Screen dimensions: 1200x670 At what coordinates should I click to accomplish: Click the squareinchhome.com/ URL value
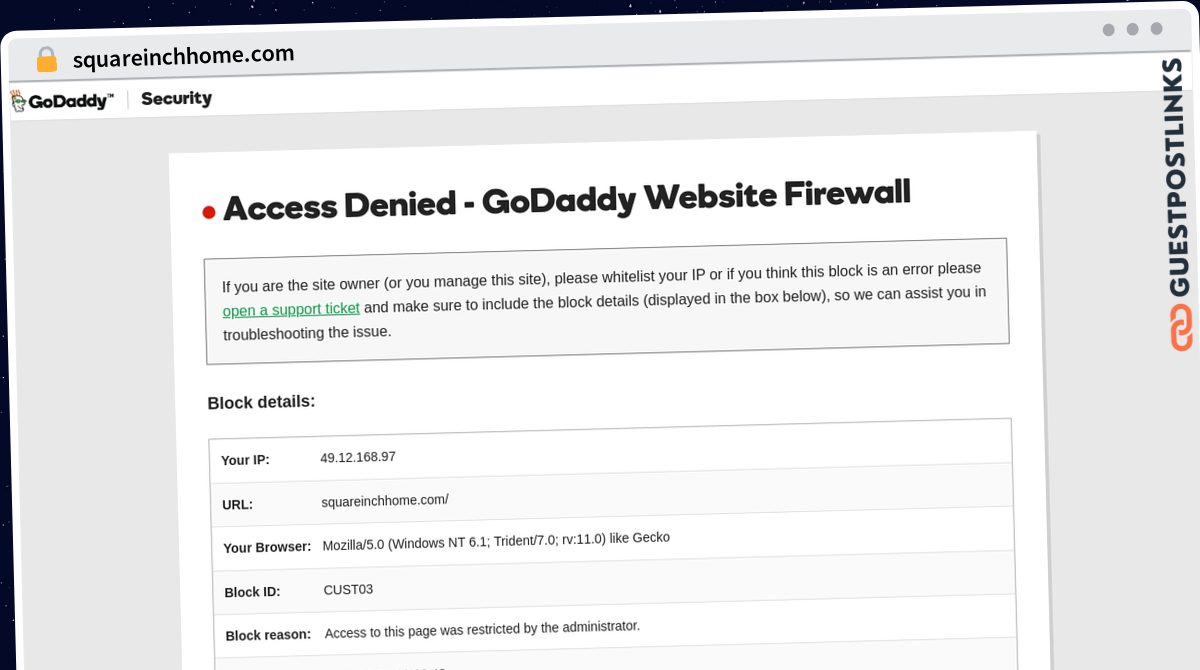click(385, 500)
